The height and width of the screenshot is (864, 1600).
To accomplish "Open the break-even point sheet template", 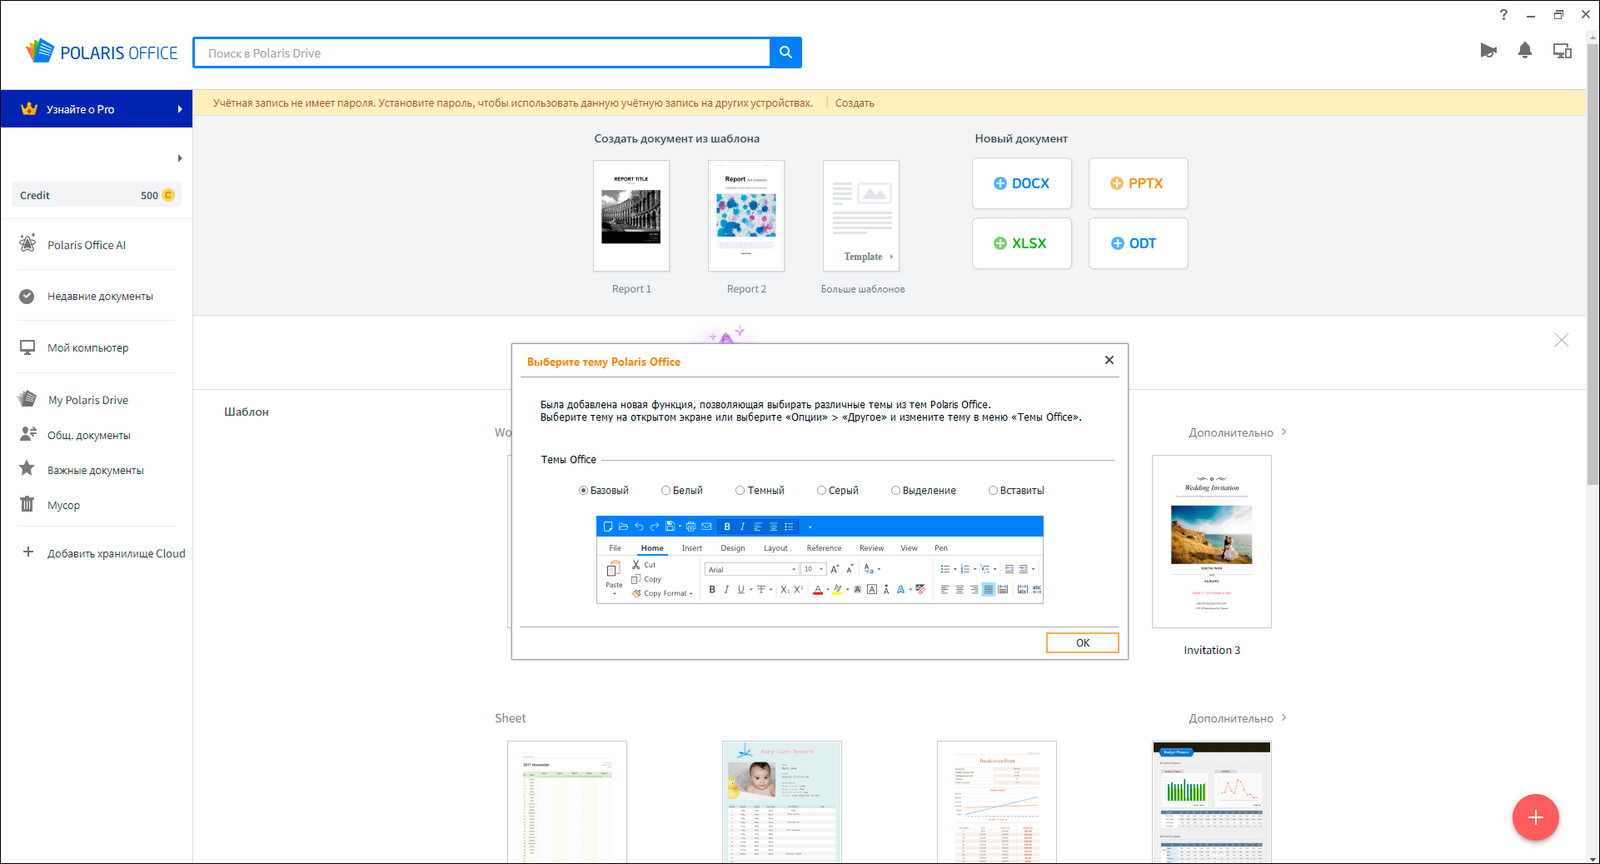I will point(997,802).
